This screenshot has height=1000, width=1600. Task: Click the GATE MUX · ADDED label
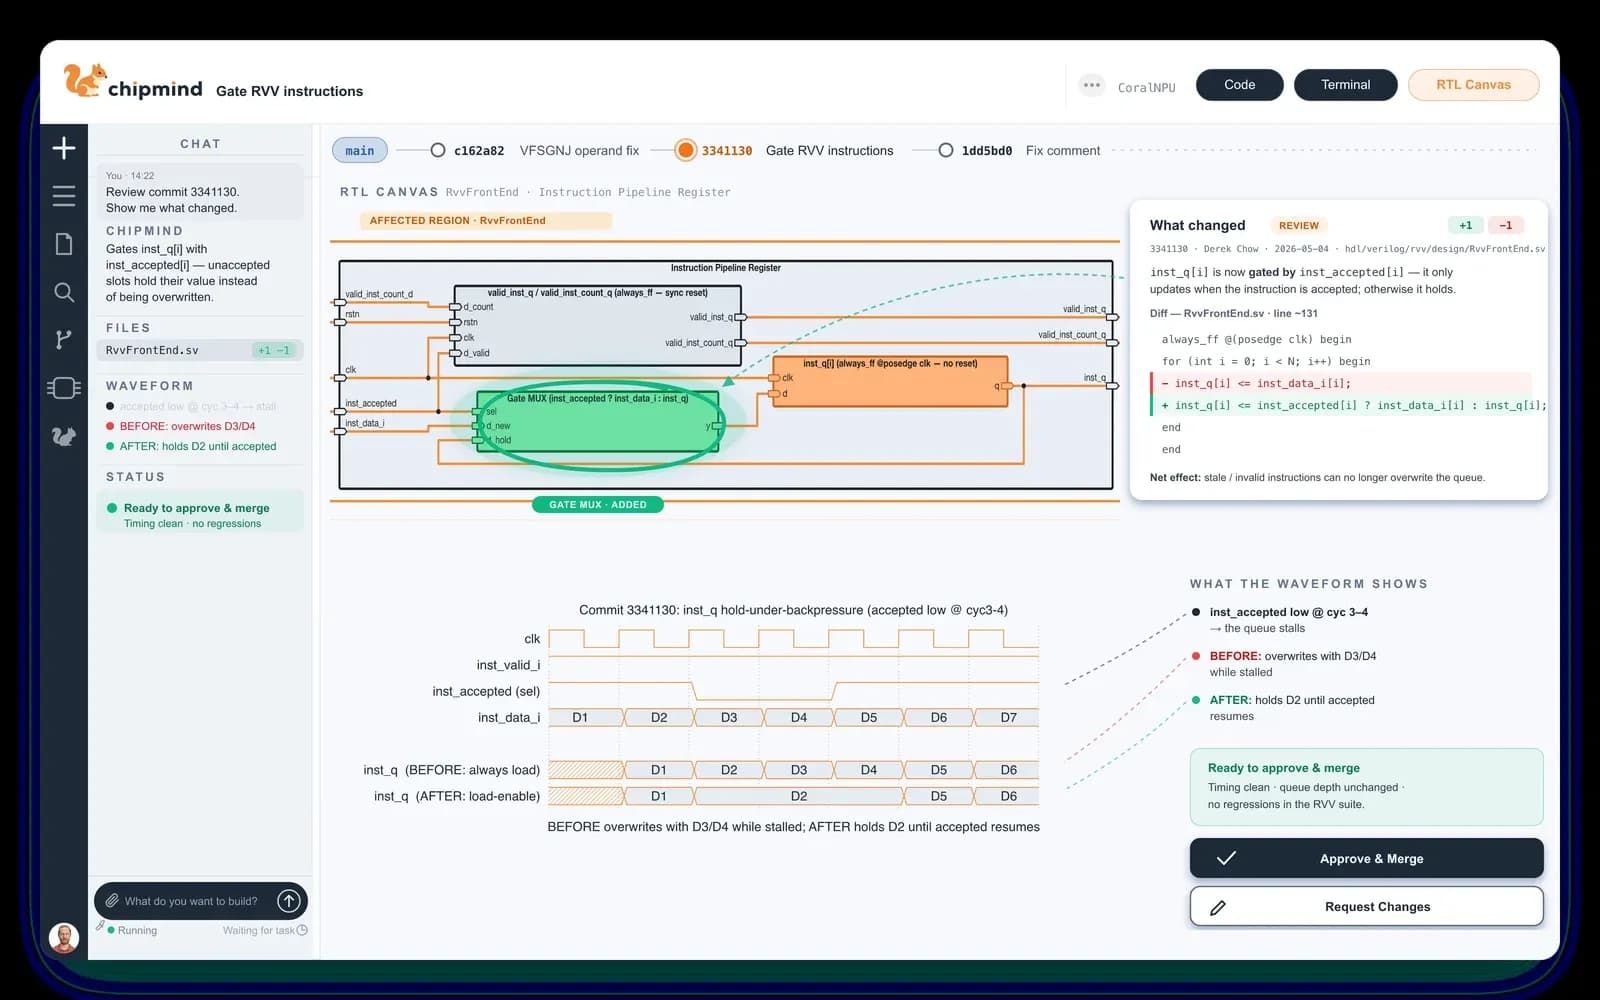pyautogui.click(x=597, y=505)
